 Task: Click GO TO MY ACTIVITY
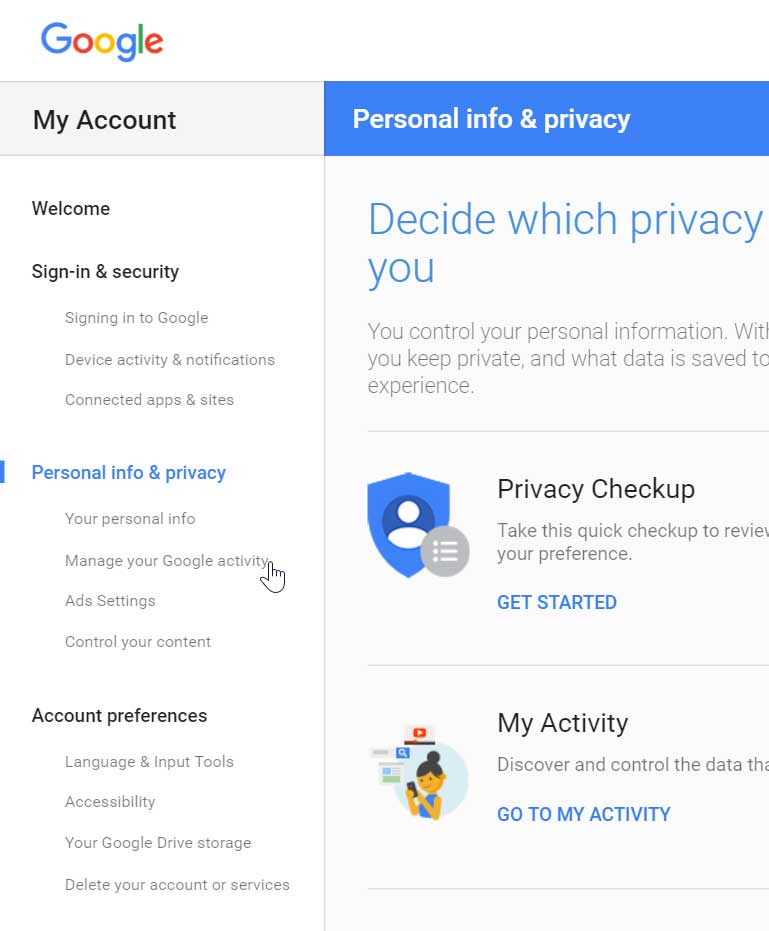[583, 814]
